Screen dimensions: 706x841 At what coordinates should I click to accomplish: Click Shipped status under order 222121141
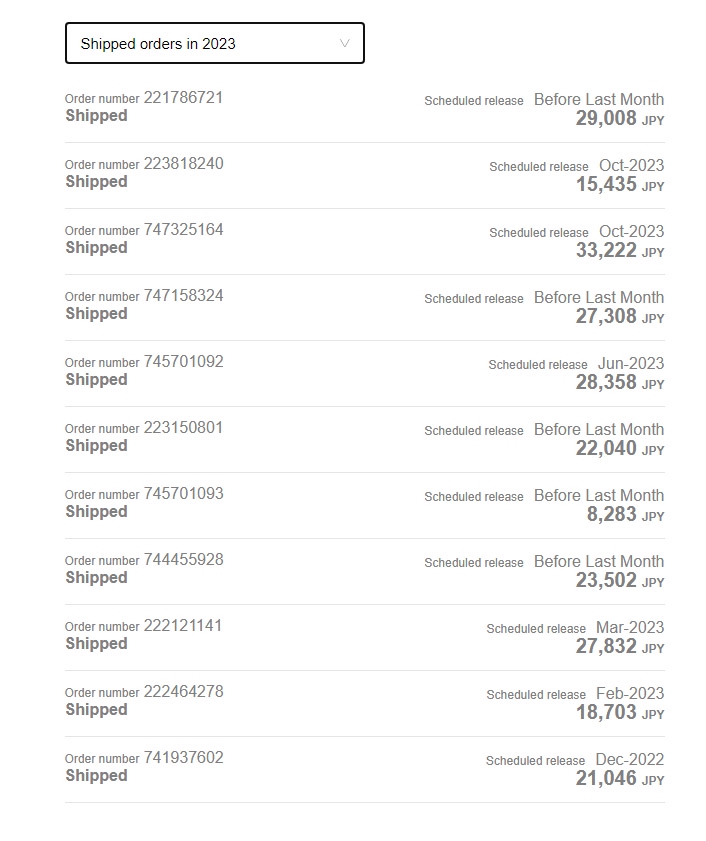tap(97, 644)
